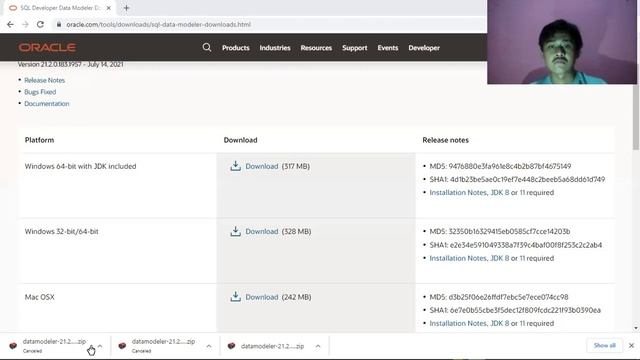Click the Platform column header
Viewport: 640px width, 360px height.
click(x=39, y=140)
